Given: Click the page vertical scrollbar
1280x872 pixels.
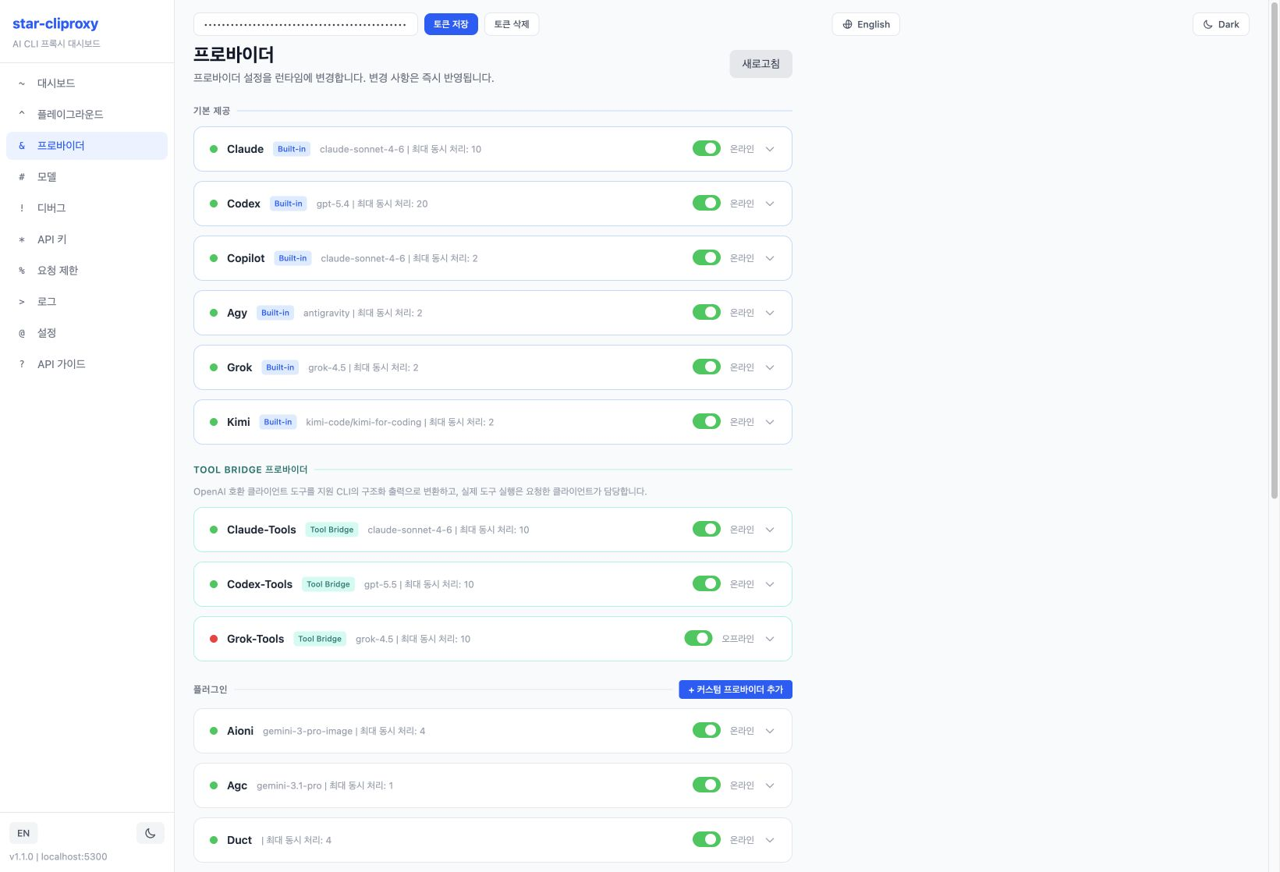Looking at the screenshot, I should 1274,250.
